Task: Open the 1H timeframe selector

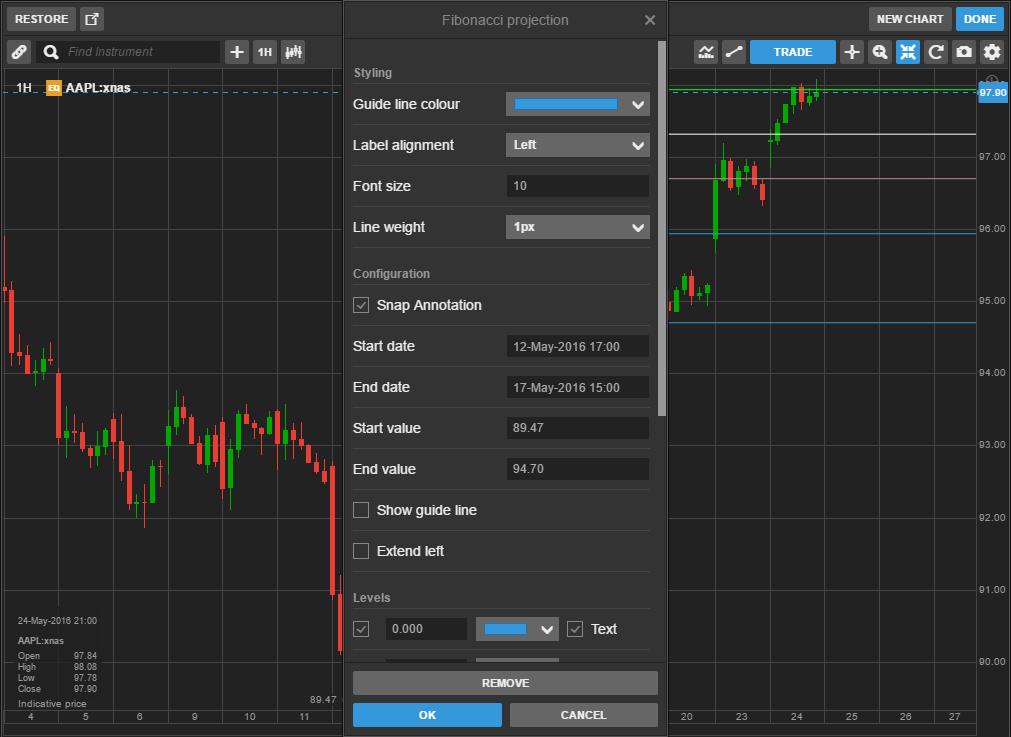Action: coord(265,52)
